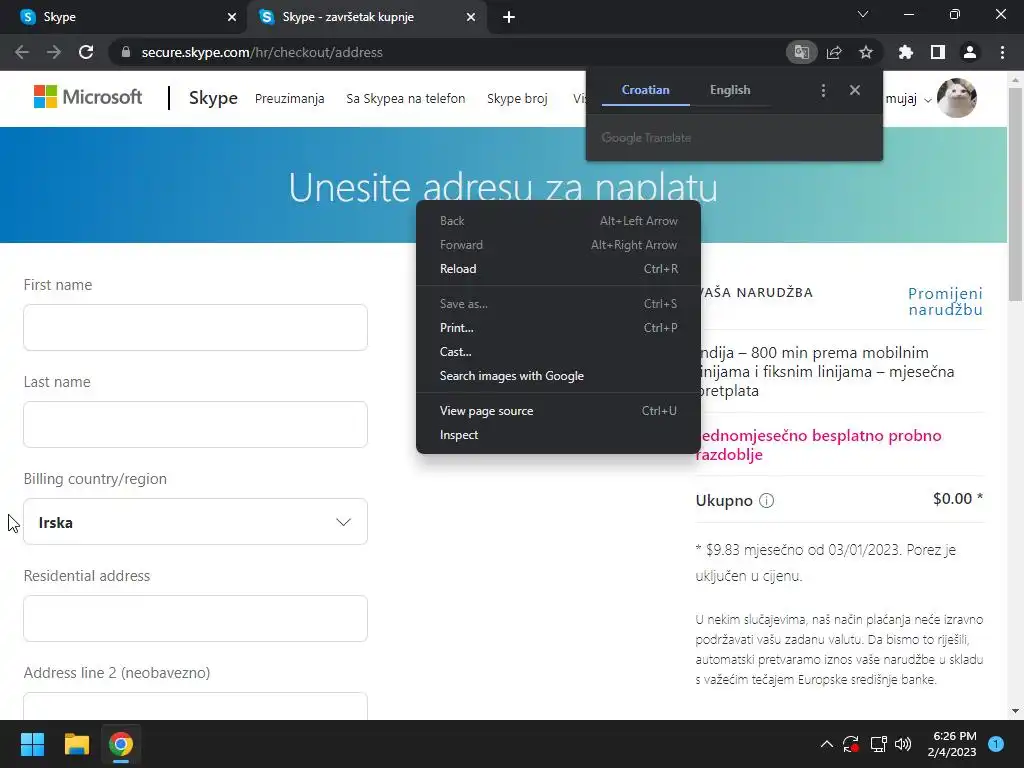Click into the Residential address field
Screen dimensions: 1024x768
pos(195,618)
